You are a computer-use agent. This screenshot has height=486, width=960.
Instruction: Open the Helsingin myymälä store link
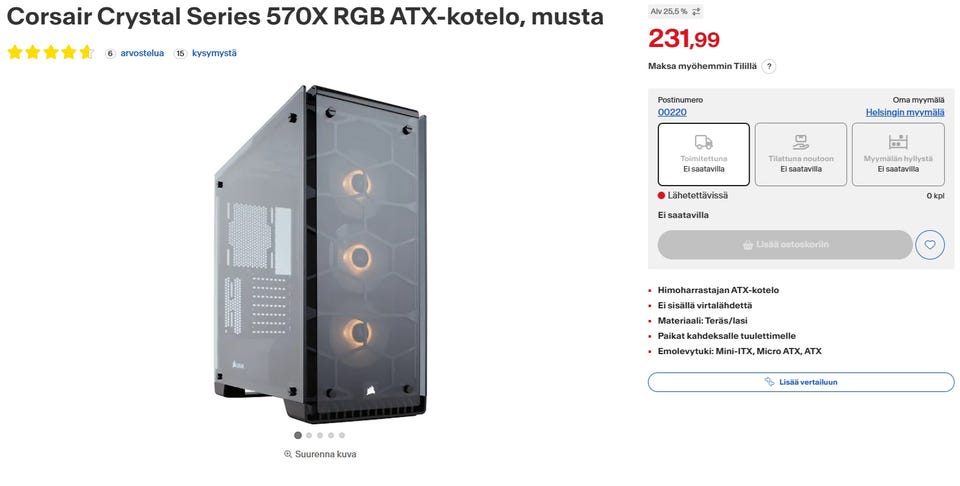coord(905,112)
